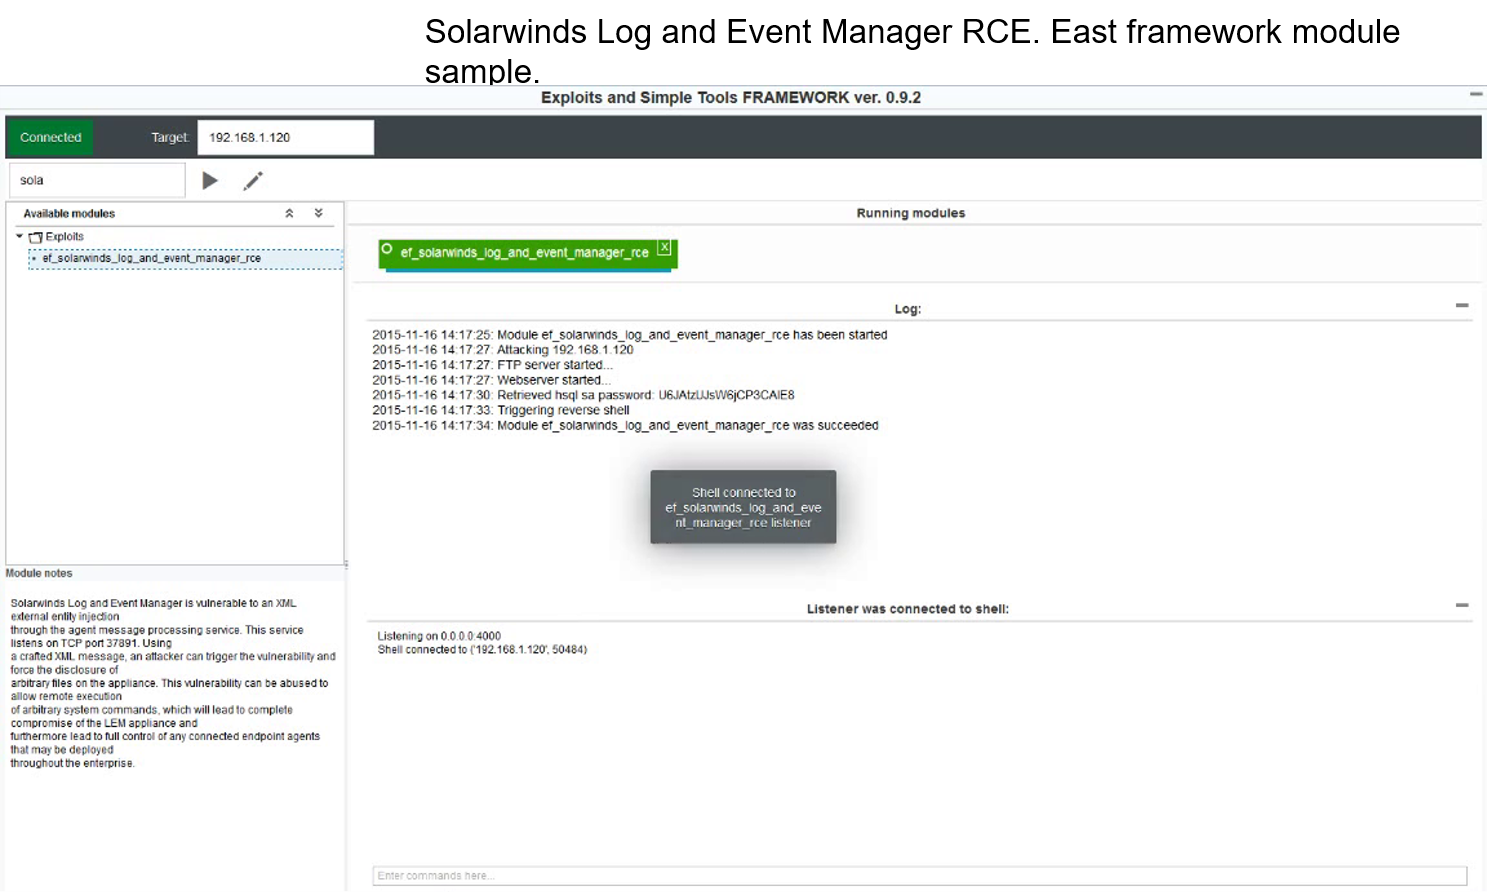1487x892 pixels.
Task: Dismiss the 'Shell connected' notification popup
Action: click(x=743, y=507)
